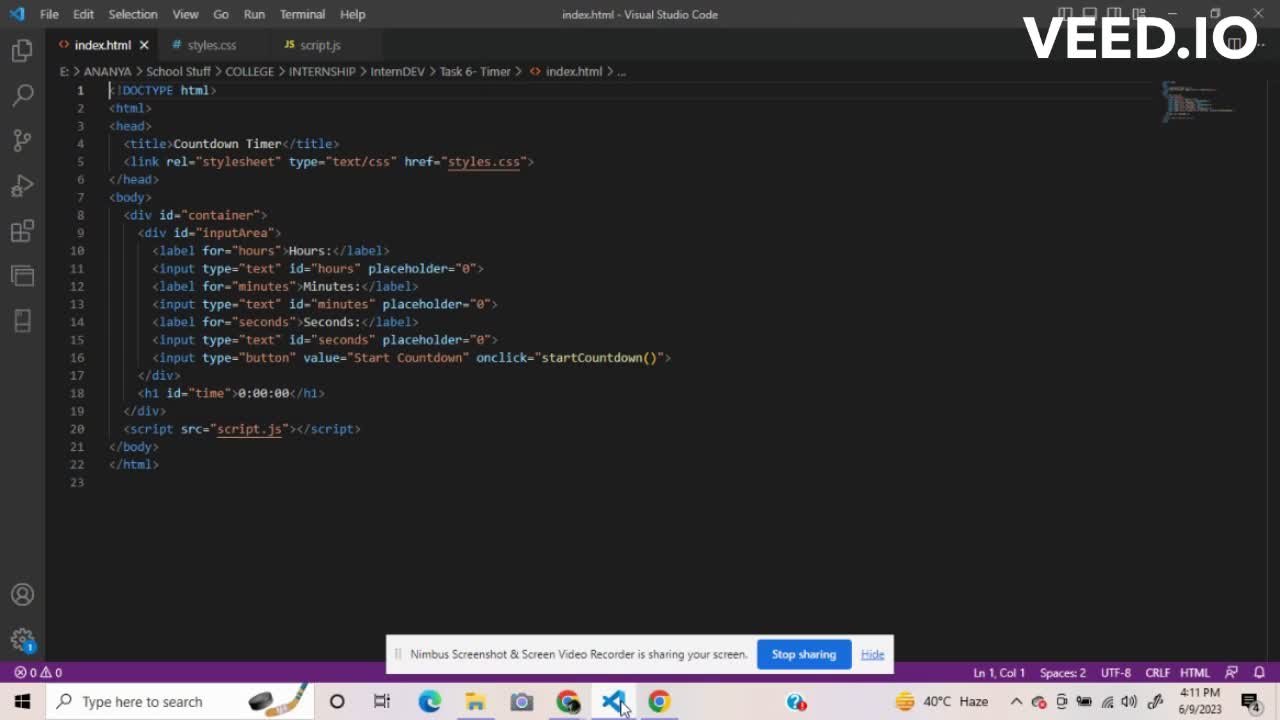1280x720 pixels.
Task: Open Task View on taskbar
Action: [382, 702]
